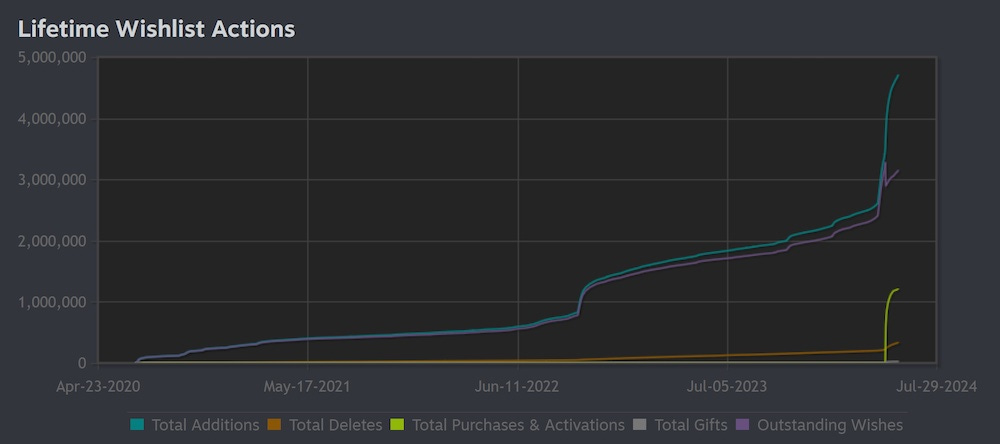Click the Jul-05-2023 x-axis date label

(727, 385)
